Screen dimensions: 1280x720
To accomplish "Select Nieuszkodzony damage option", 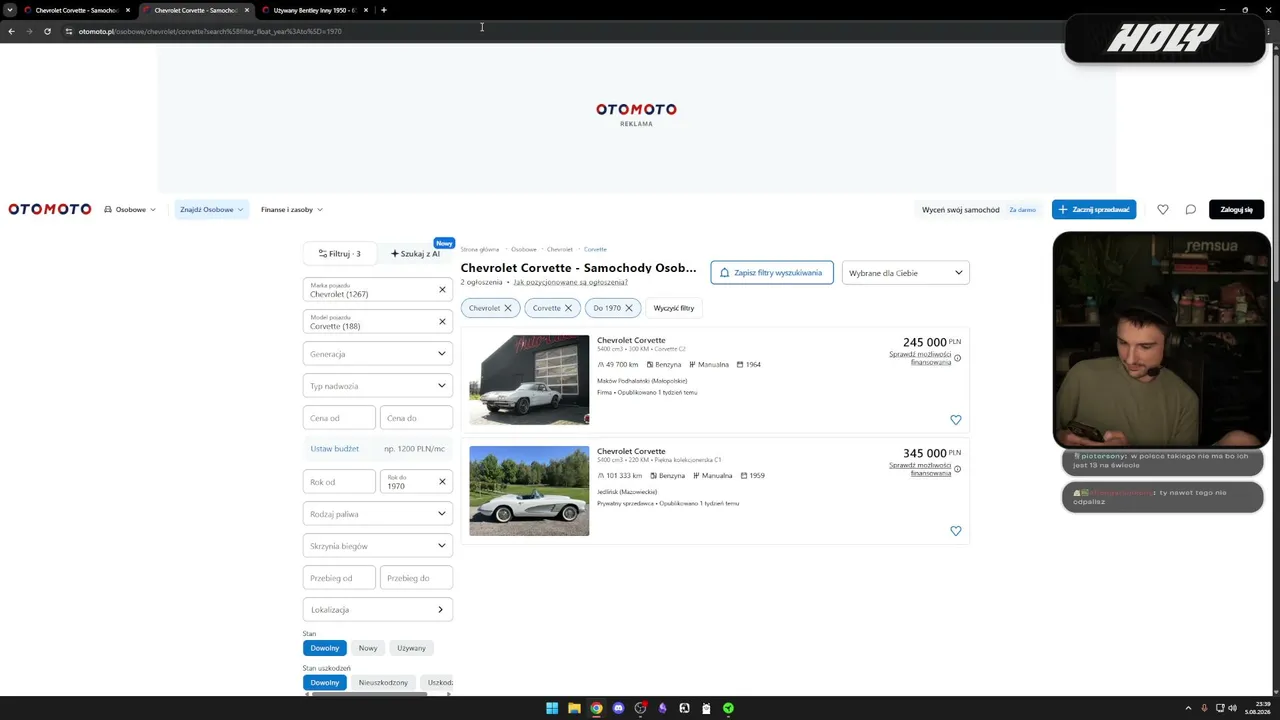I will tap(383, 682).
